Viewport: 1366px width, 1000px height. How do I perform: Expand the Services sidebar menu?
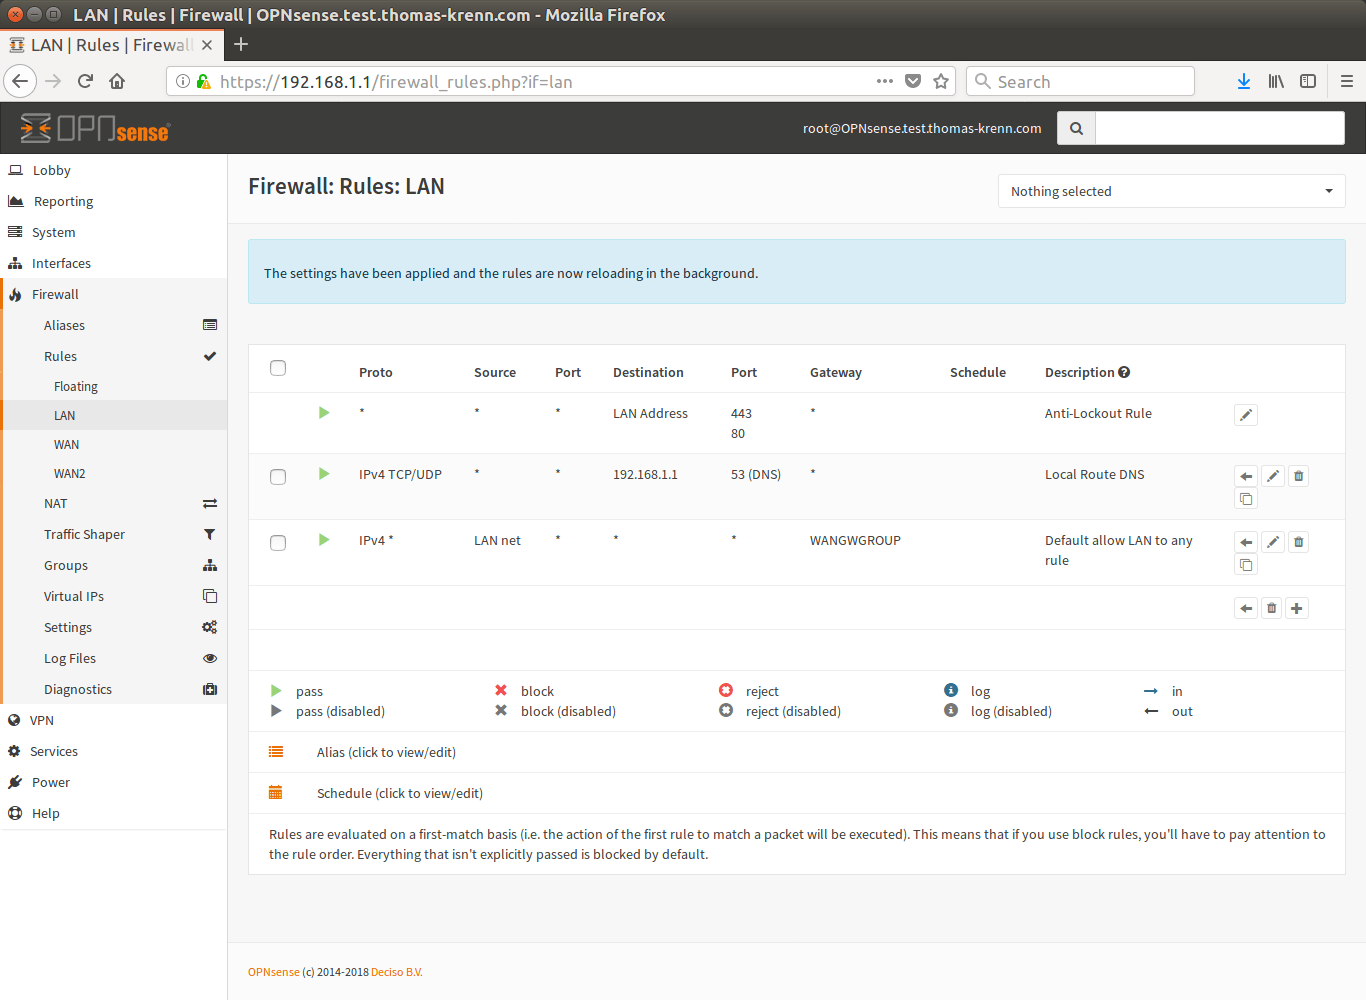[54, 751]
